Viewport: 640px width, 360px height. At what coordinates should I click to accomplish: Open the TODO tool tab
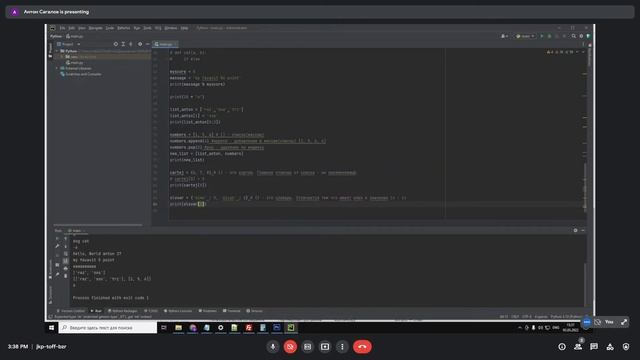(x=151, y=311)
